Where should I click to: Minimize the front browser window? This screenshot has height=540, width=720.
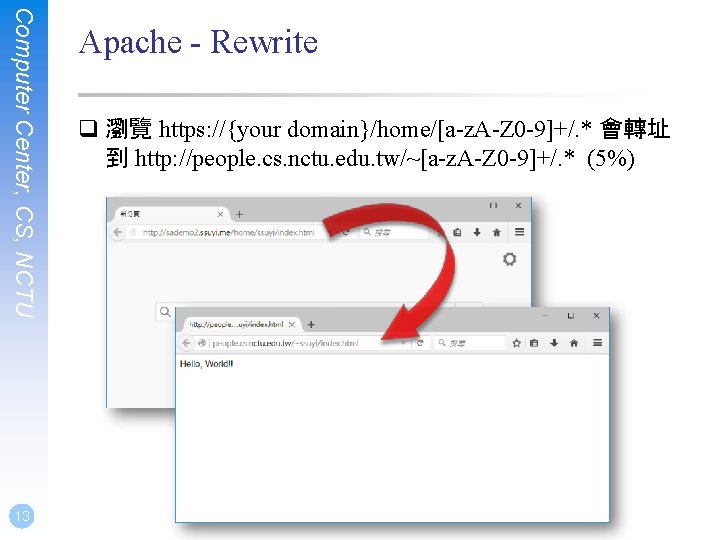click(545, 315)
